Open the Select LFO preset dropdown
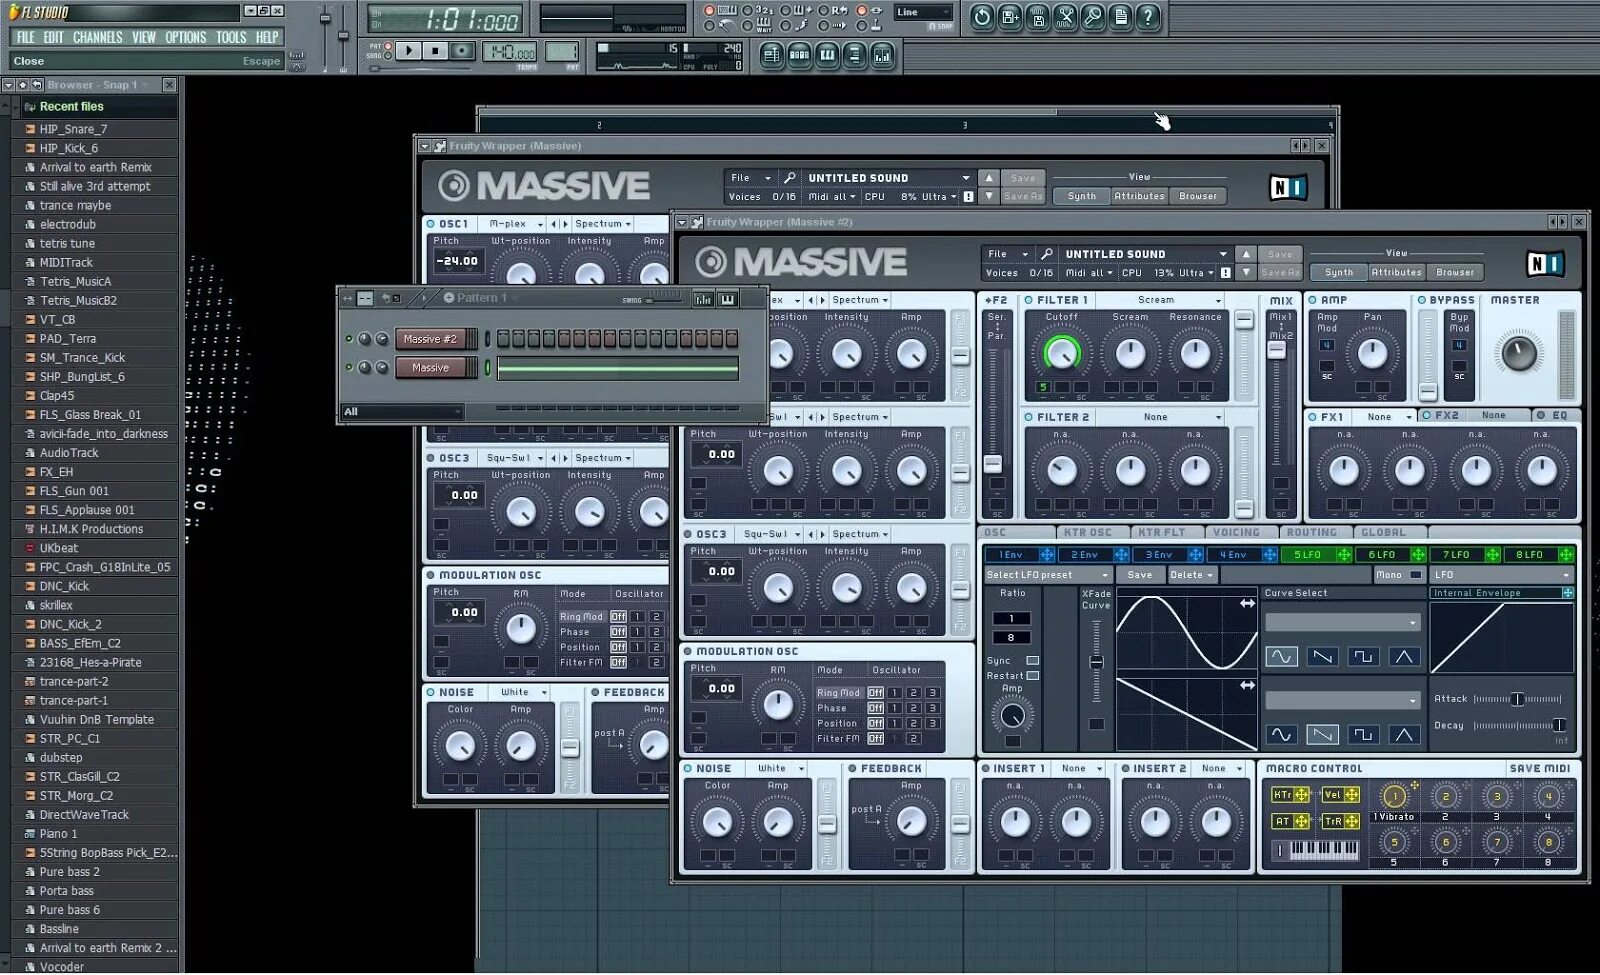Screen dimensions: 1600x975 1047,575
